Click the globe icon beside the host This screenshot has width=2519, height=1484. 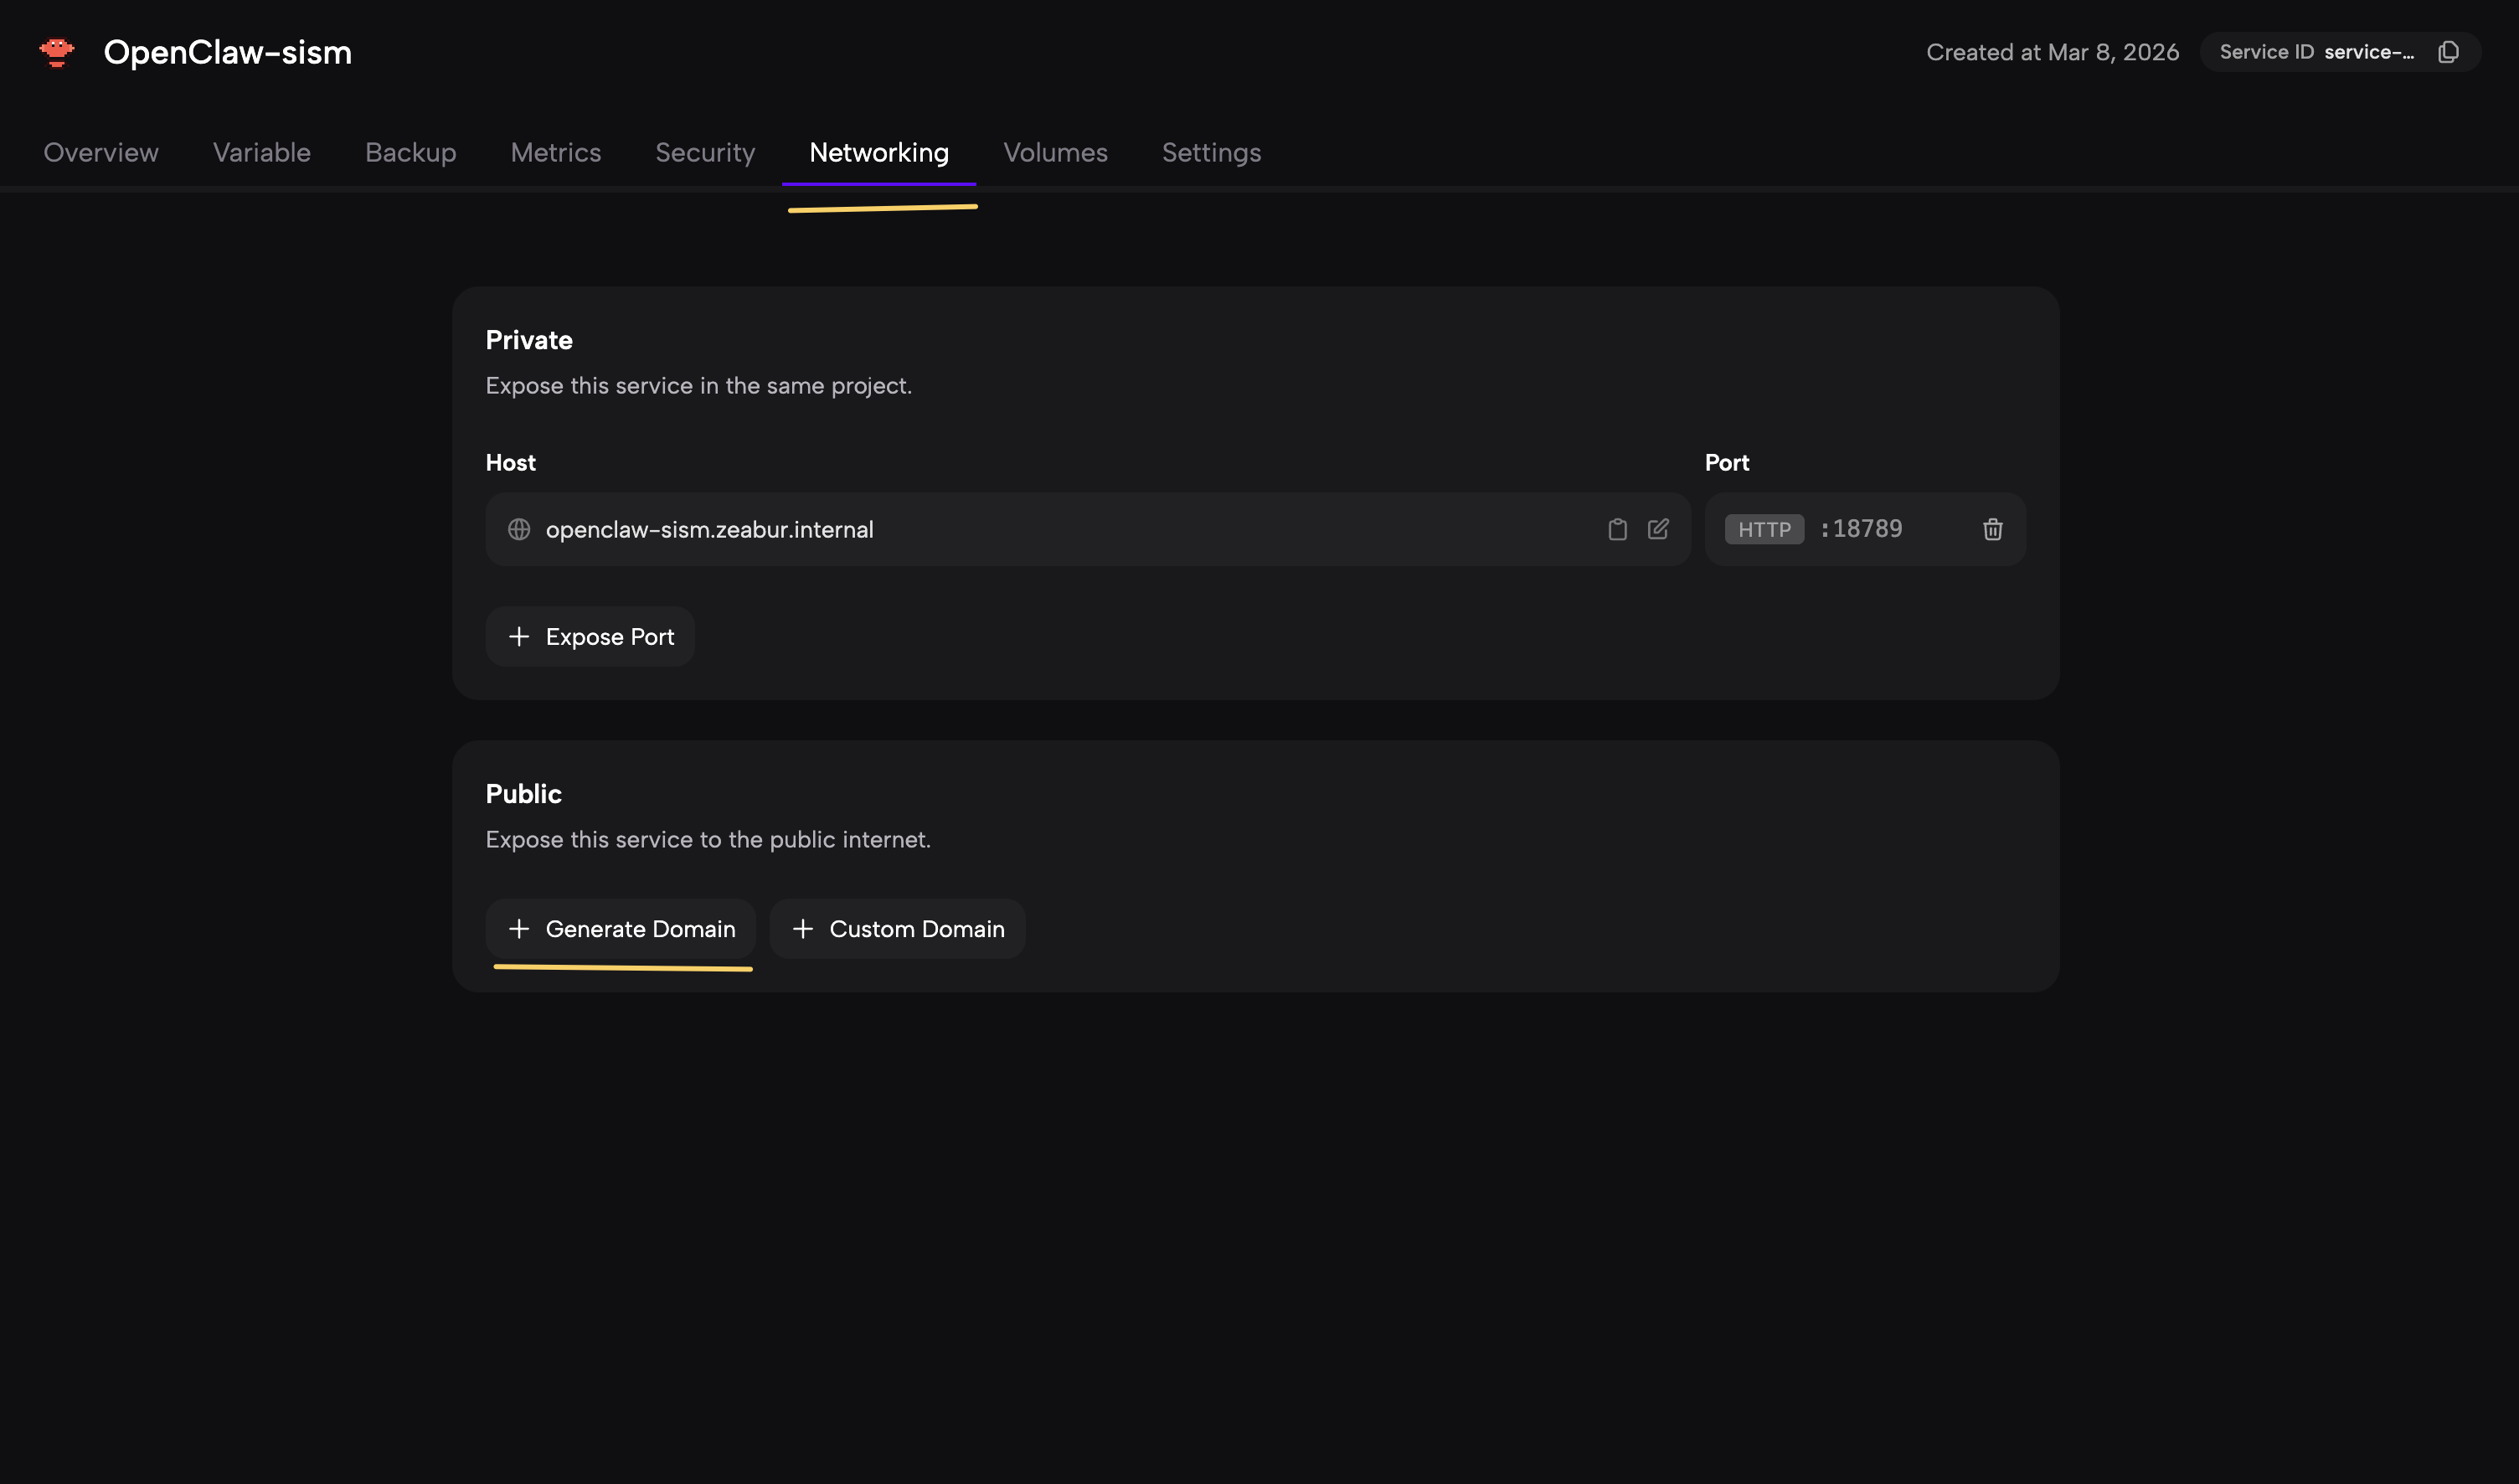tap(519, 529)
